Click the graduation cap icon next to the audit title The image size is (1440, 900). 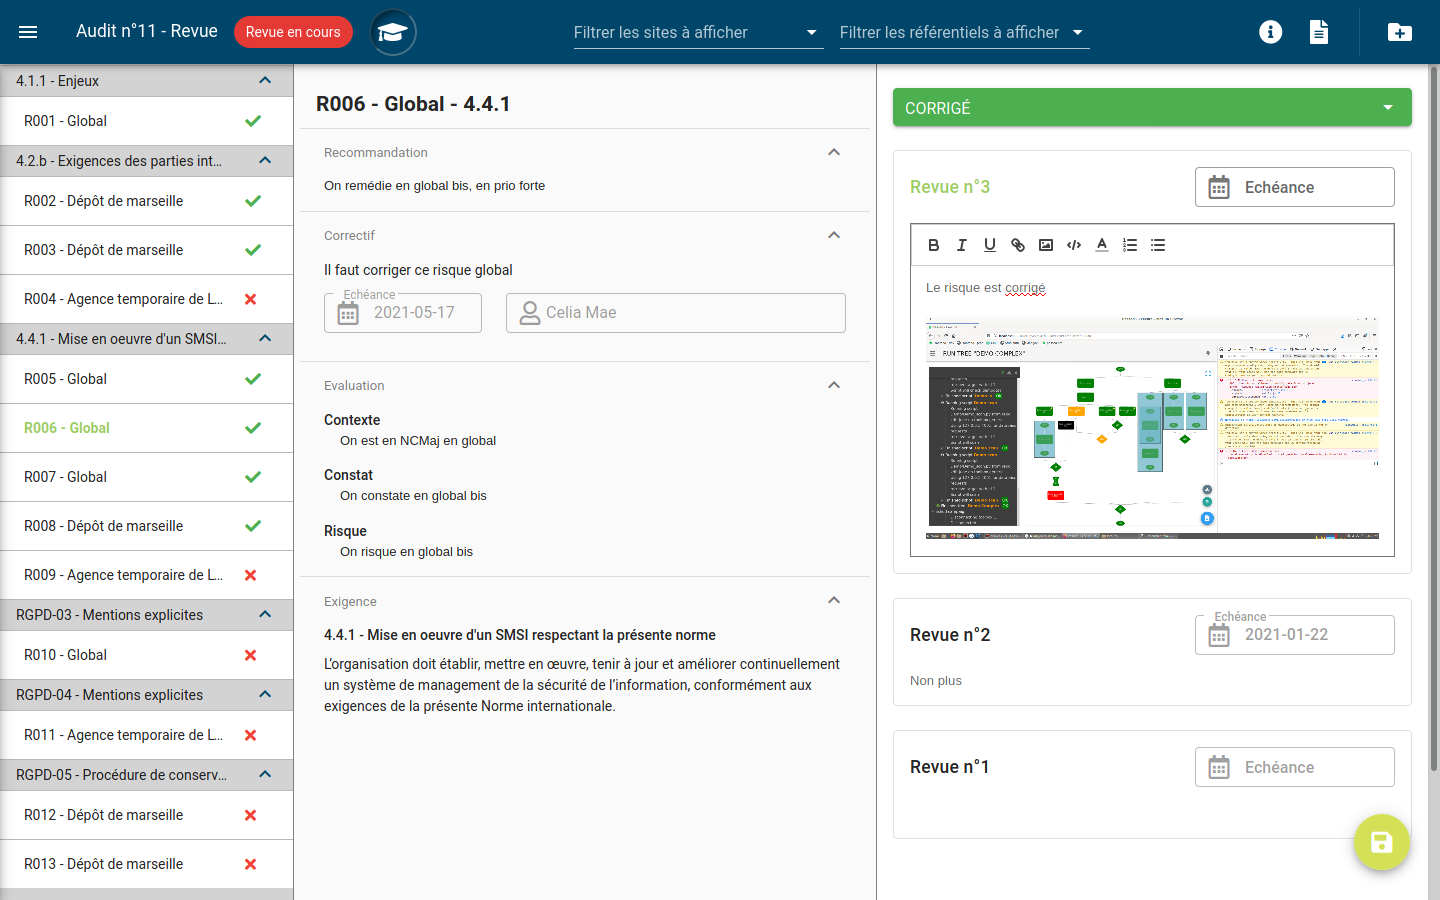click(x=392, y=31)
